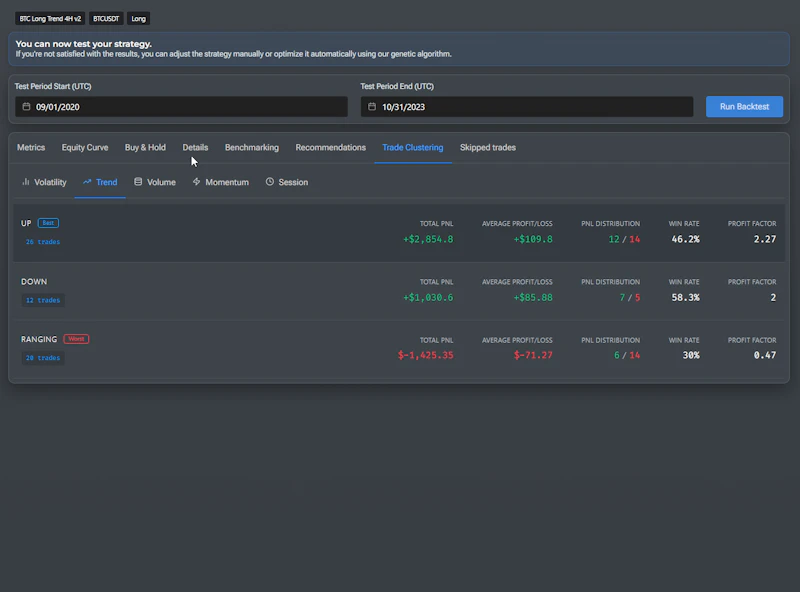
Task: Switch clustering to Session
Action: point(287,182)
